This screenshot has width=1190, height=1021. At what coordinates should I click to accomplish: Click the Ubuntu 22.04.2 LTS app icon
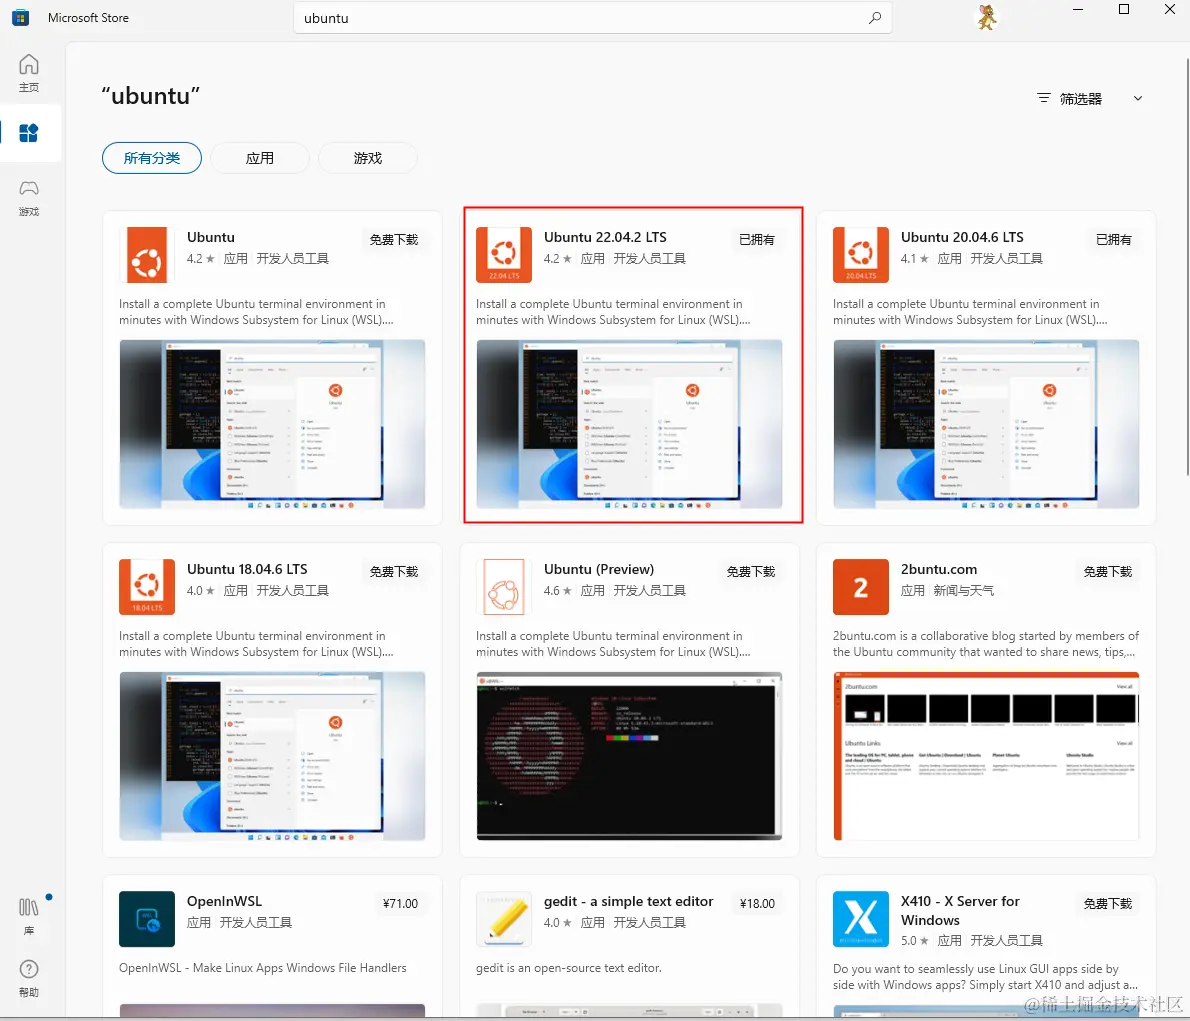[x=504, y=254]
